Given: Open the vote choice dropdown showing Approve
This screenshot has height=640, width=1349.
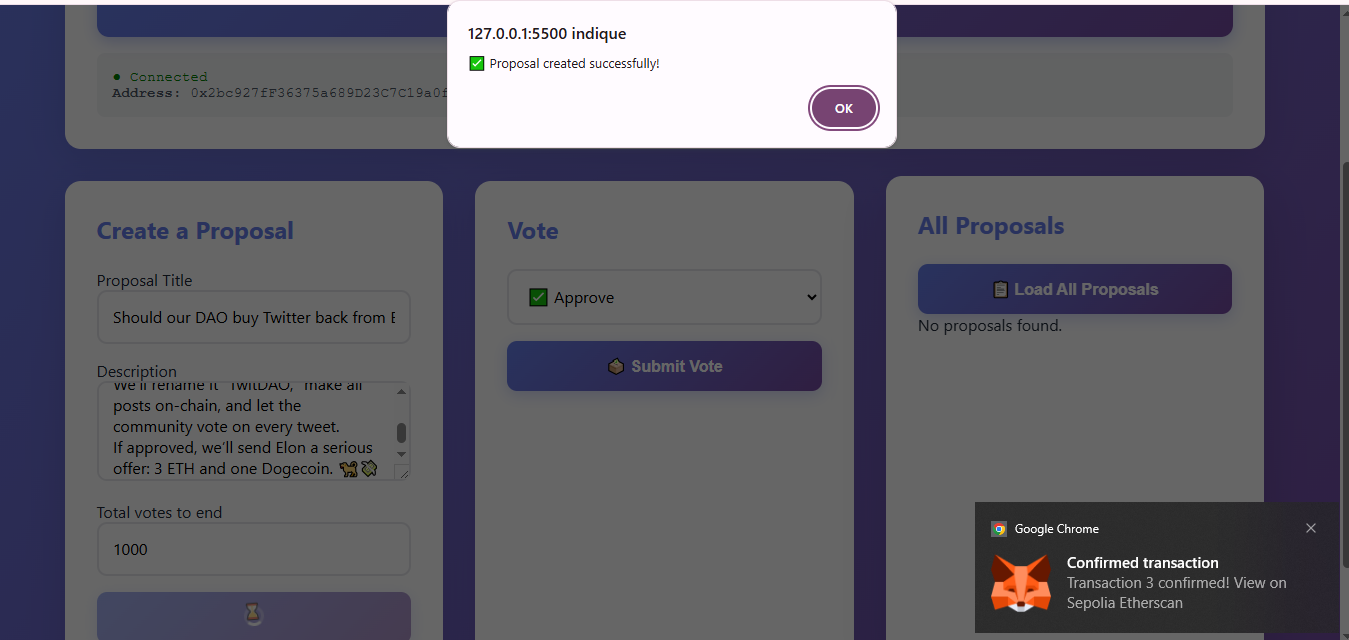Looking at the screenshot, I should [663, 296].
